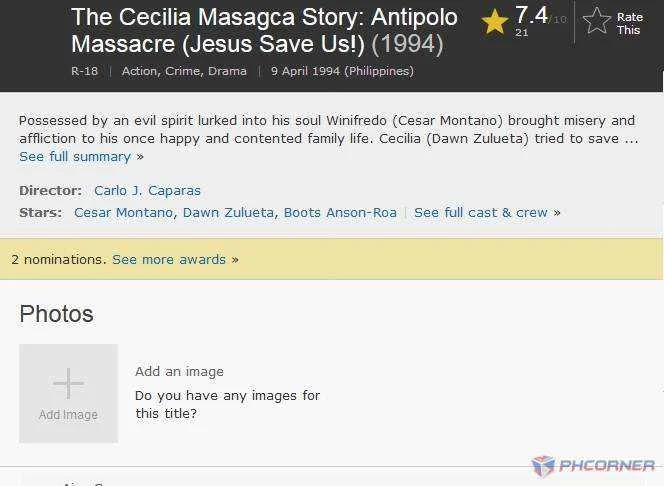664x486 pixels.
Task: Click the Rate This text
Action: [x=629, y=23]
